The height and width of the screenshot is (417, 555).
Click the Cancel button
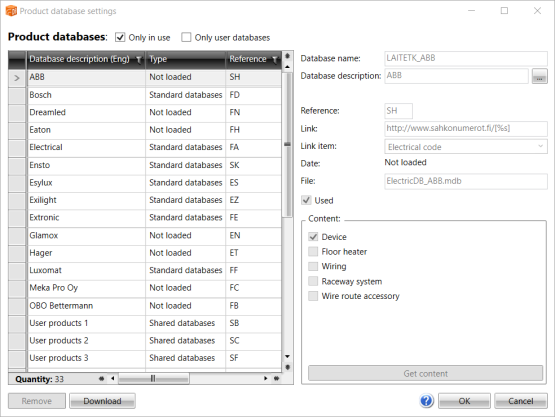[521, 401]
